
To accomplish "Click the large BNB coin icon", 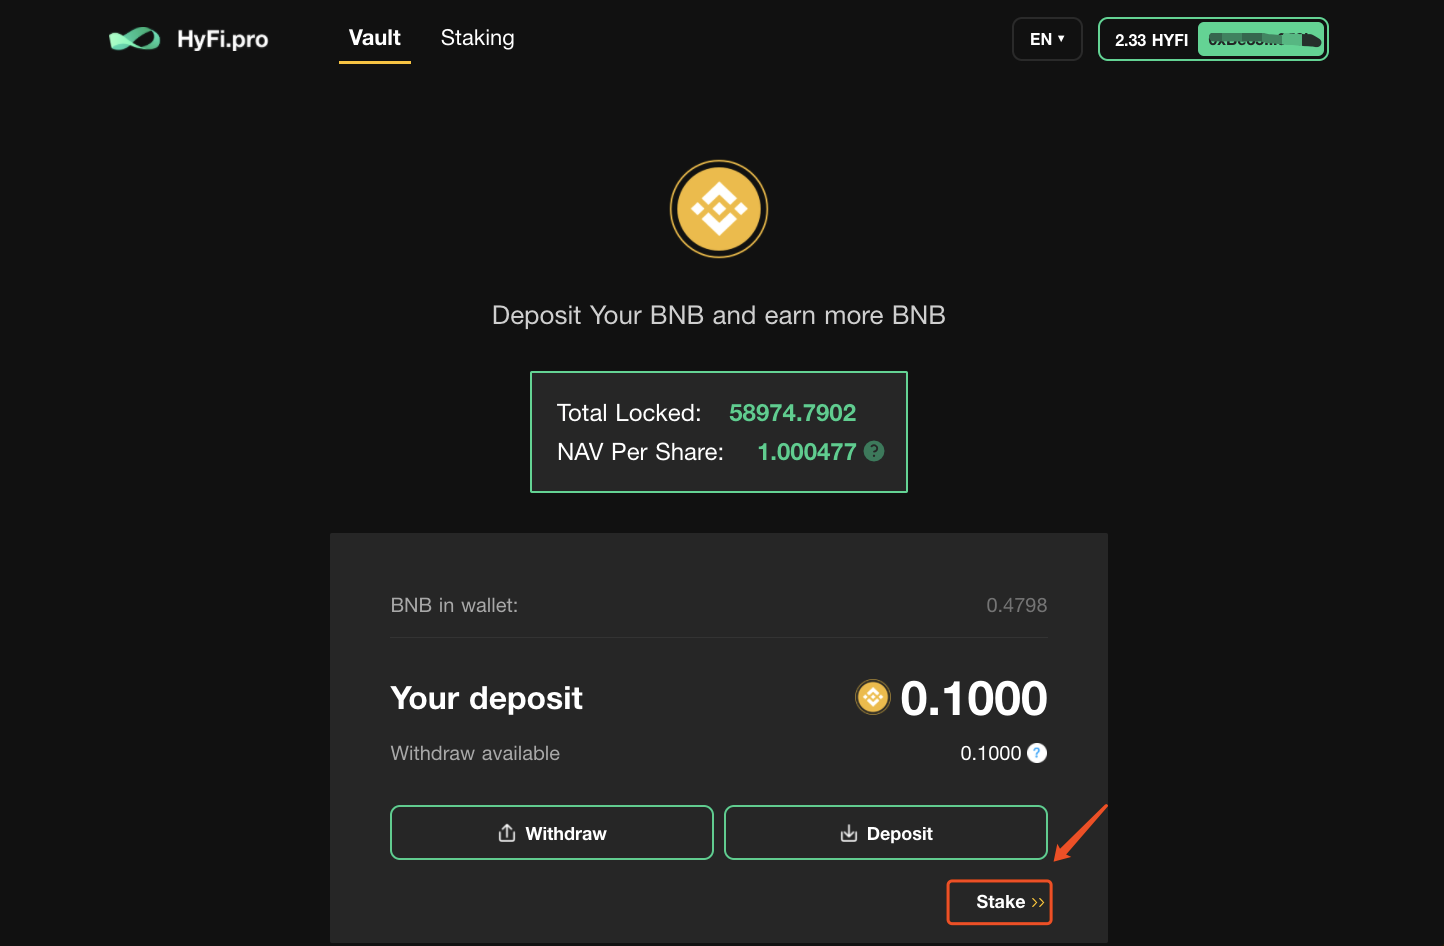I will (719, 209).
